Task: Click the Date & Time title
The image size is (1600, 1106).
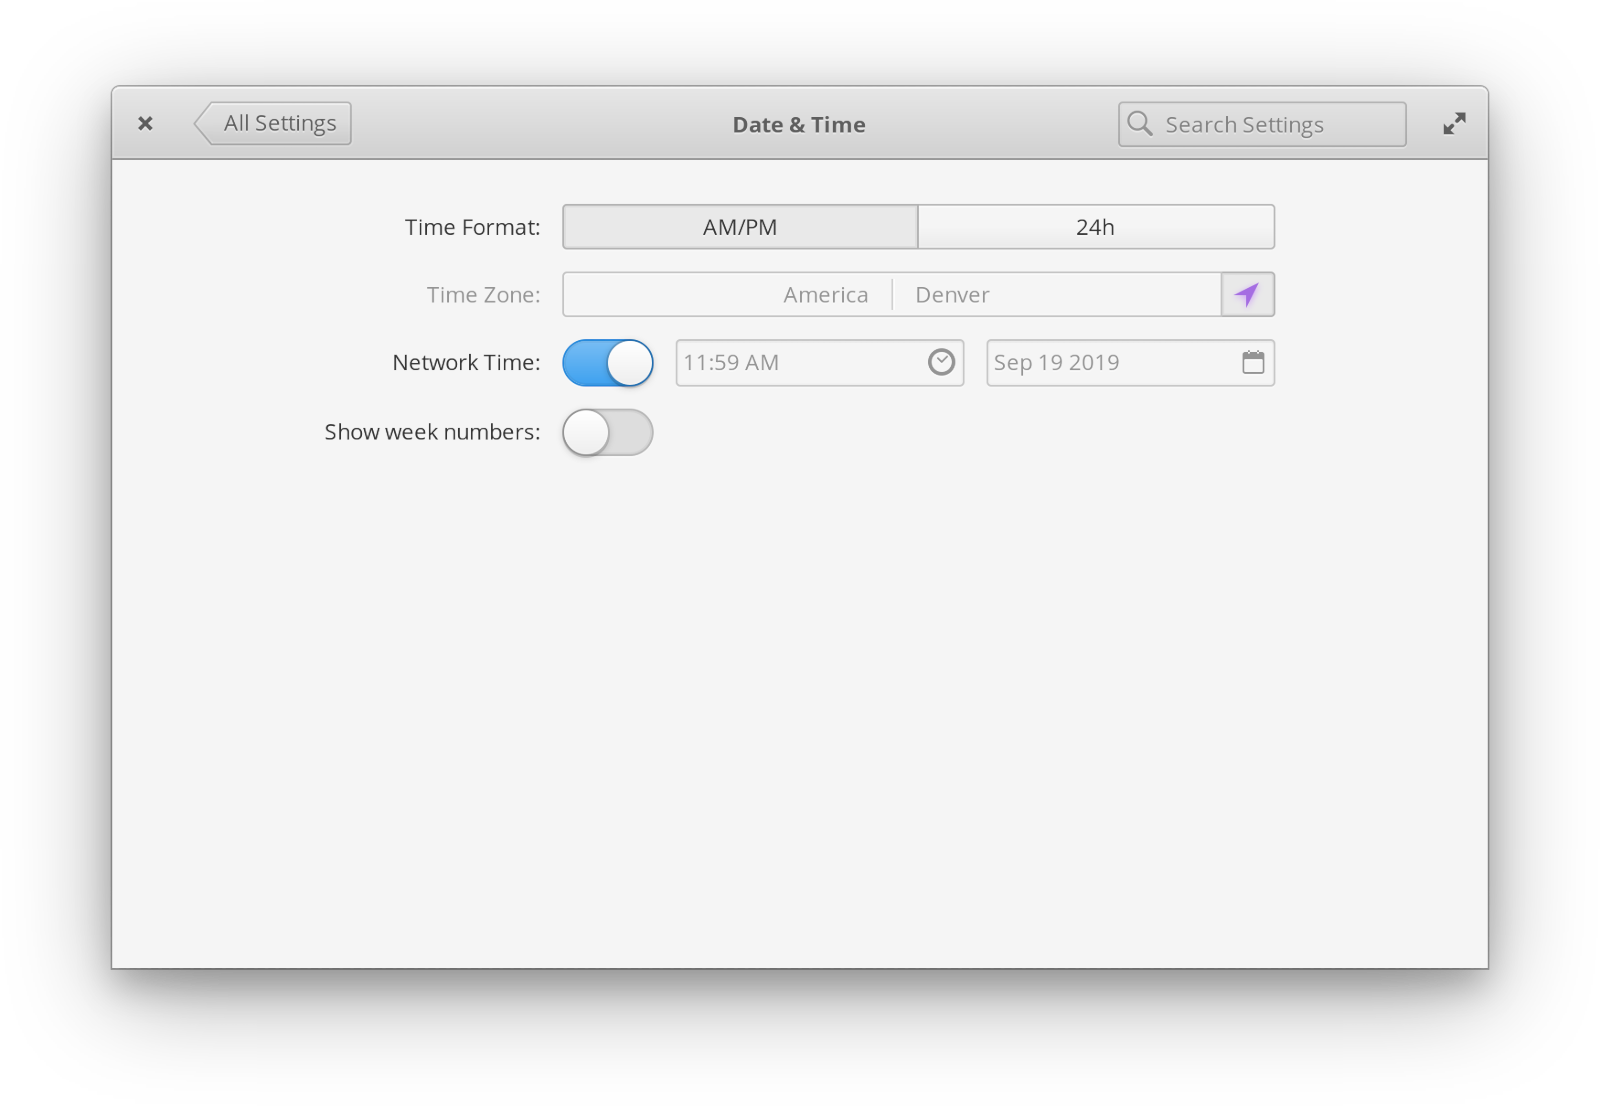Action: coord(798,124)
